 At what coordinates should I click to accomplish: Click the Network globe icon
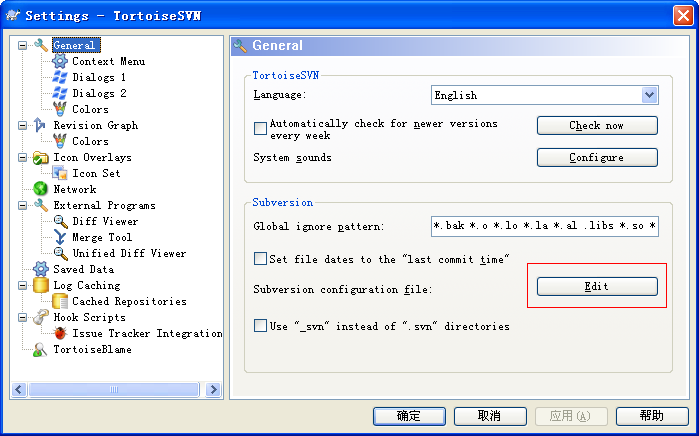pyautogui.click(x=40, y=189)
